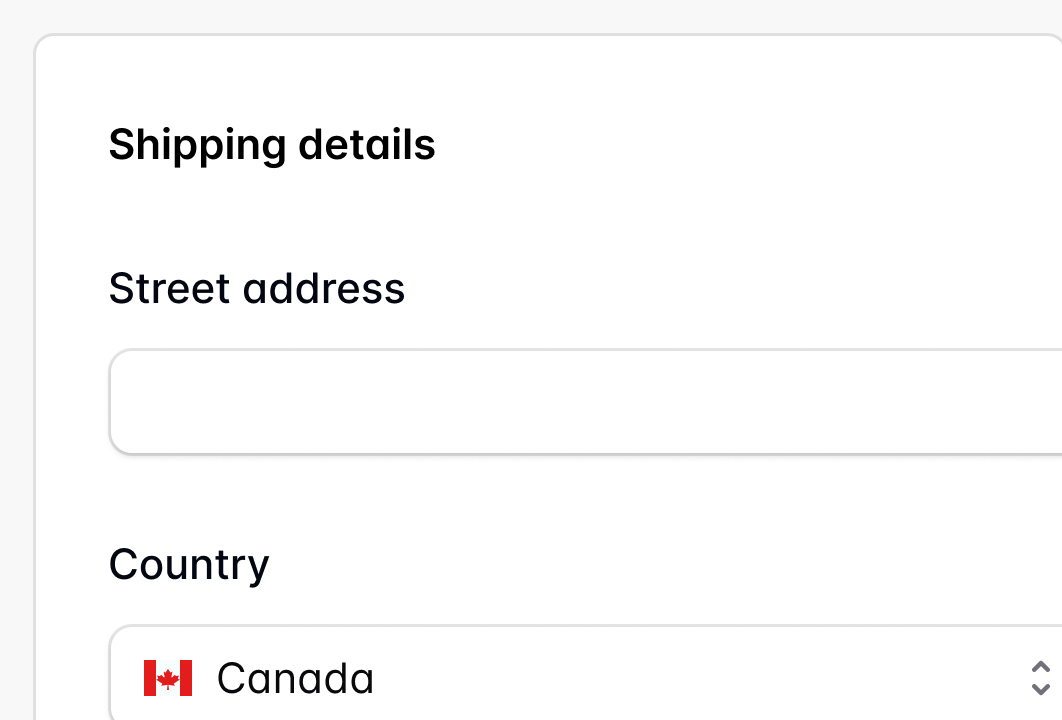Image resolution: width=1062 pixels, height=720 pixels.
Task: Open the Country dropdown
Action: [600, 678]
